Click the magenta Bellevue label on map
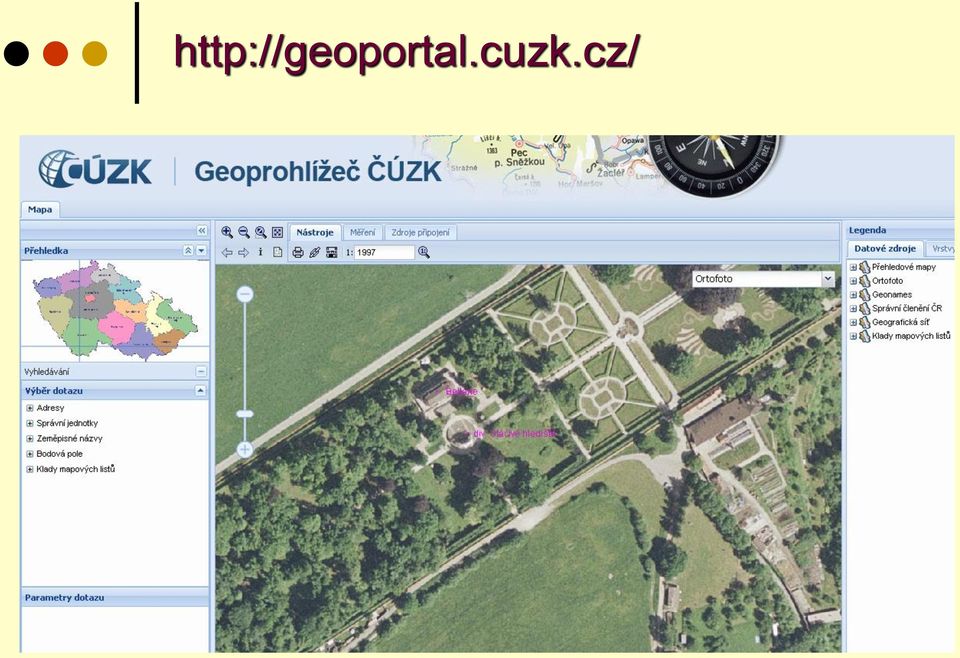 (x=462, y=392)
